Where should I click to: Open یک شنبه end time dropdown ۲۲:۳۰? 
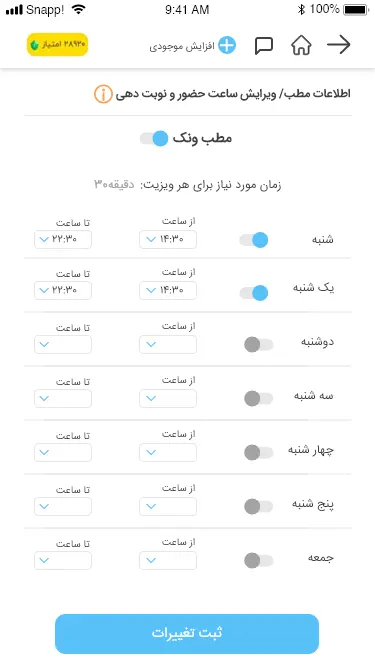coord(63,291)
